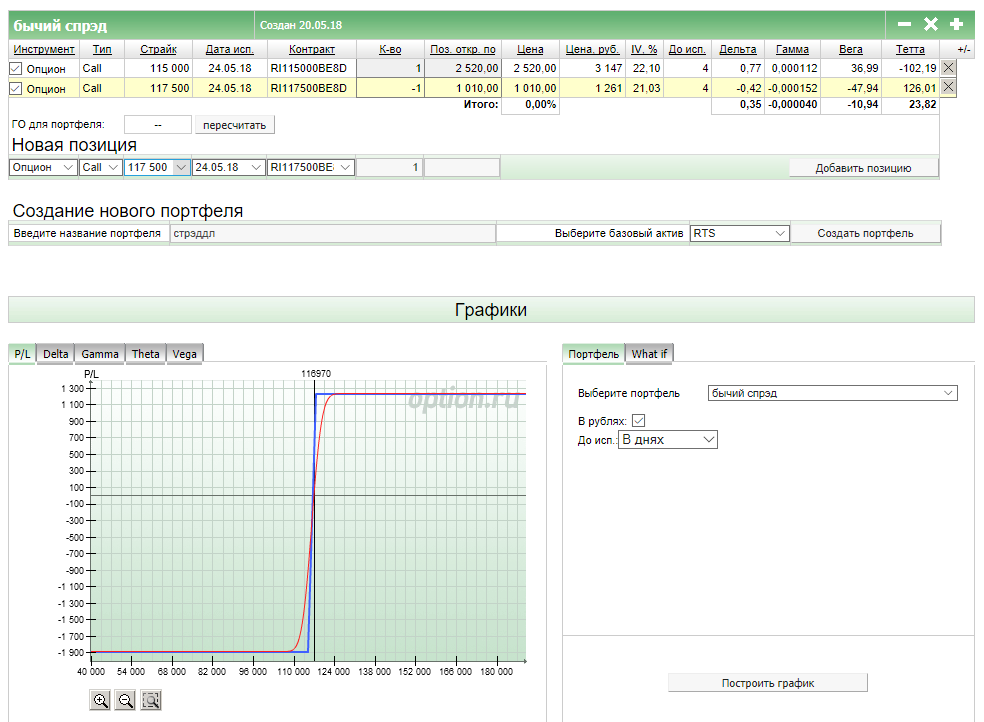Remove the 115 000 strike option row
Viewport: 984px width, 722px height.
(x=949, y=68)
